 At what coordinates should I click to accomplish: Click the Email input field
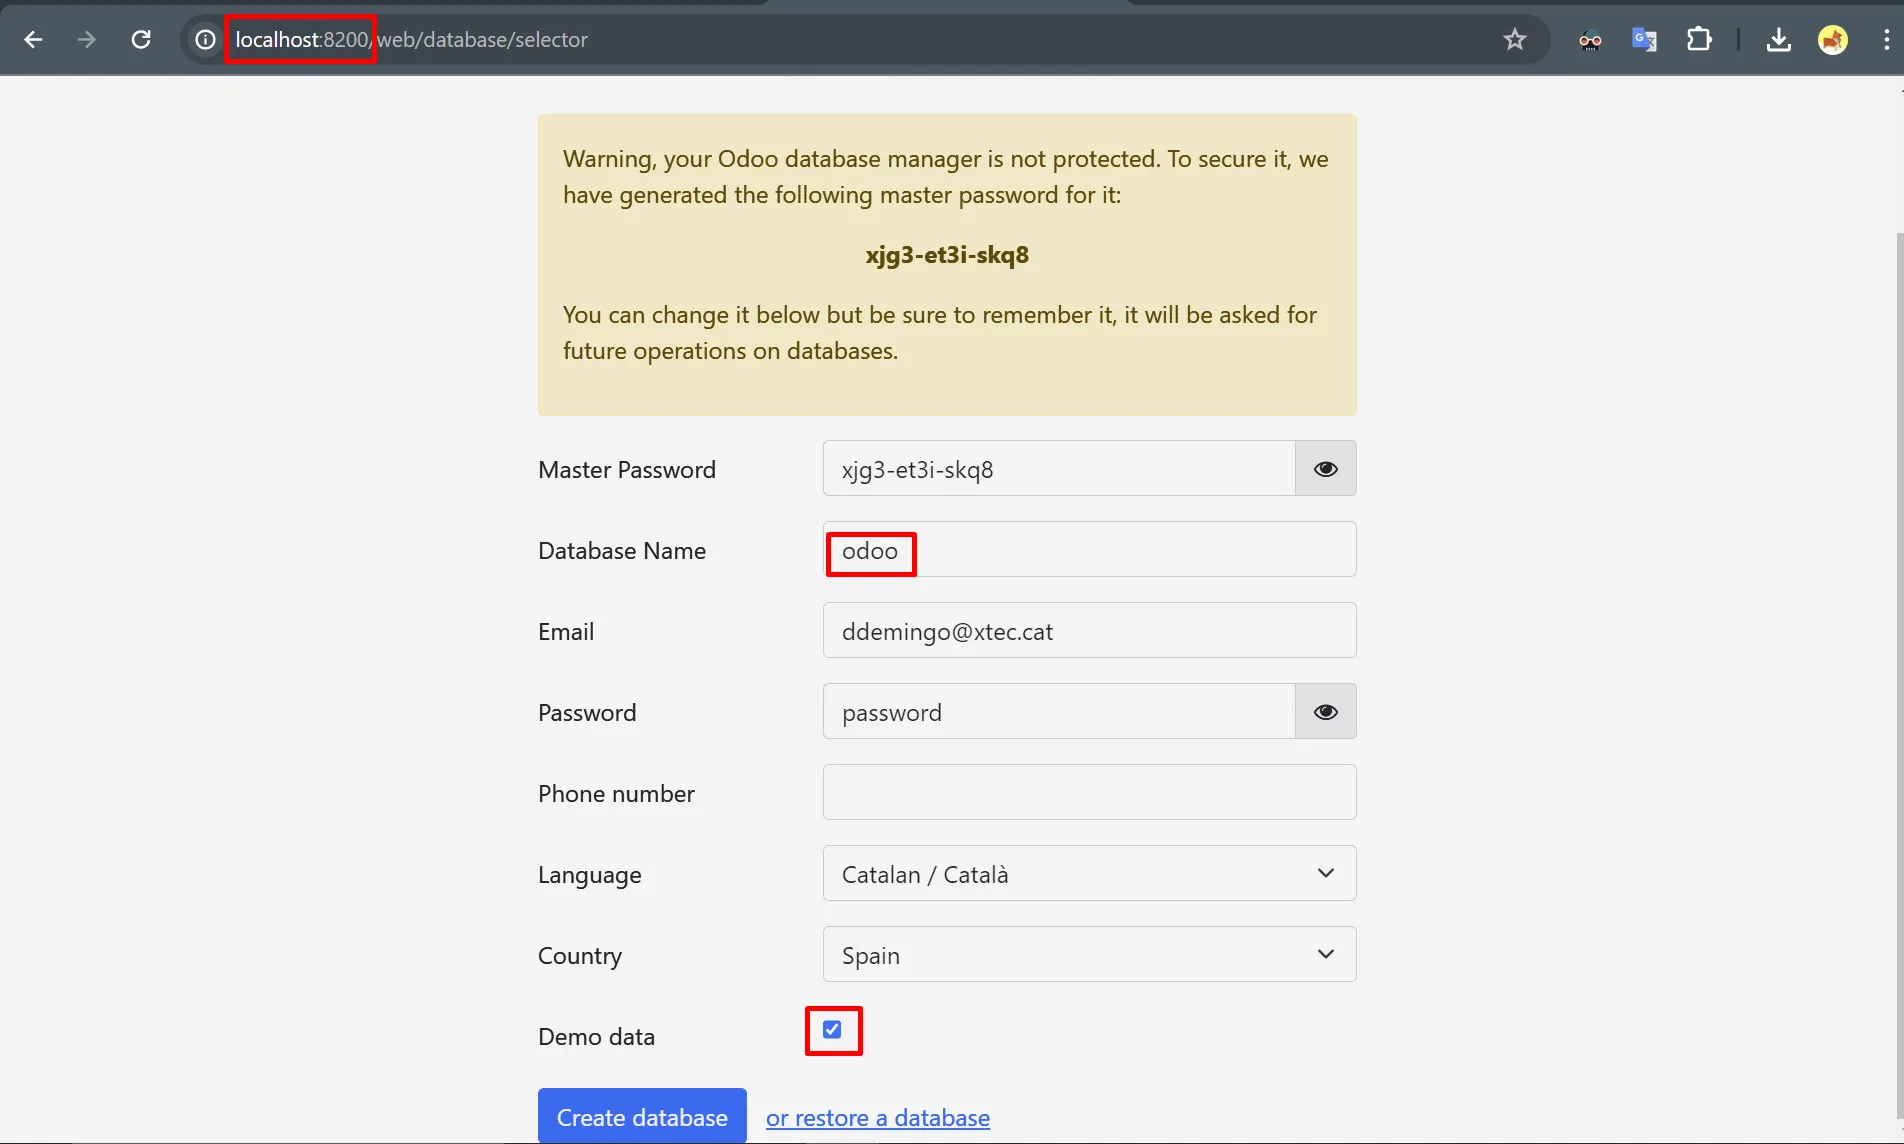(x=1088, y=630)
